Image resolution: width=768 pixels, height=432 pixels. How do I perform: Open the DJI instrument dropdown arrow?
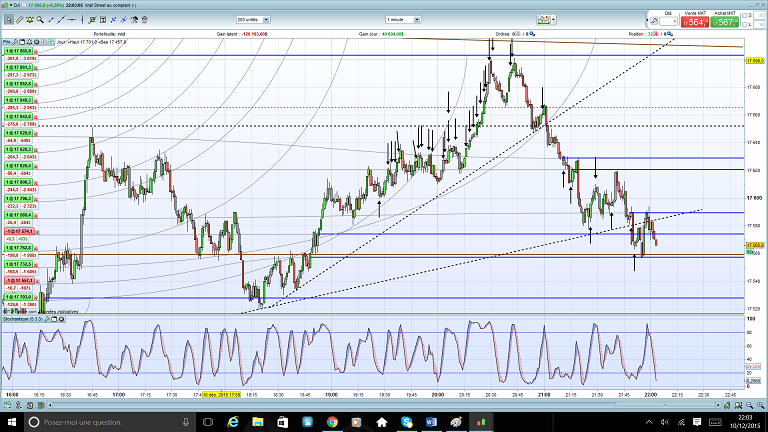11,5
